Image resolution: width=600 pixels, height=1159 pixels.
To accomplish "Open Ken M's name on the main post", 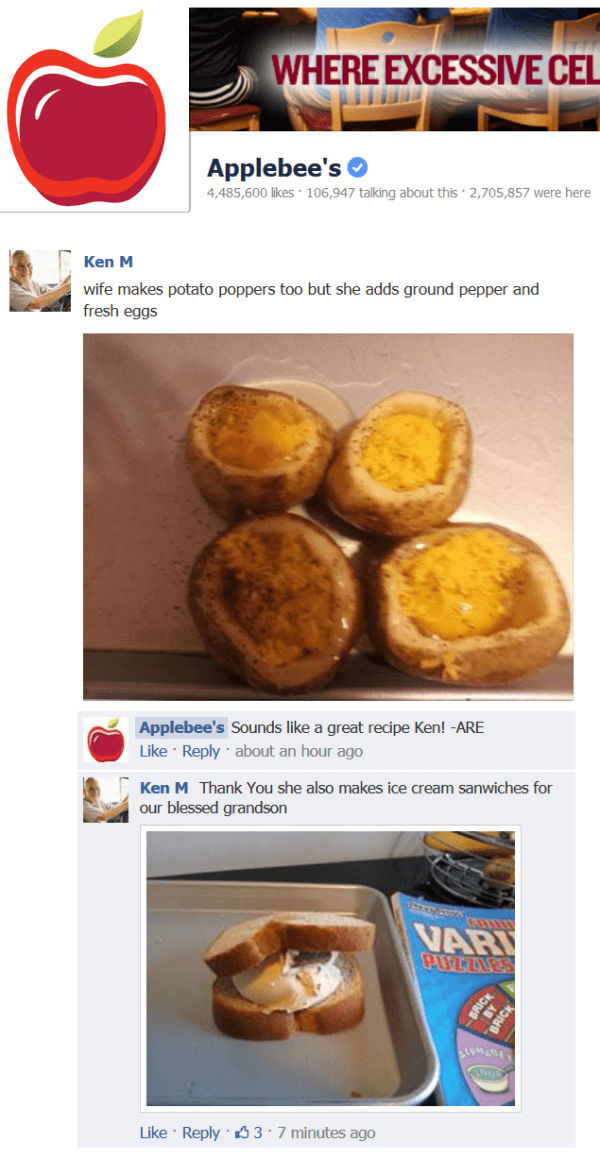I will click(x=109, y=262).
